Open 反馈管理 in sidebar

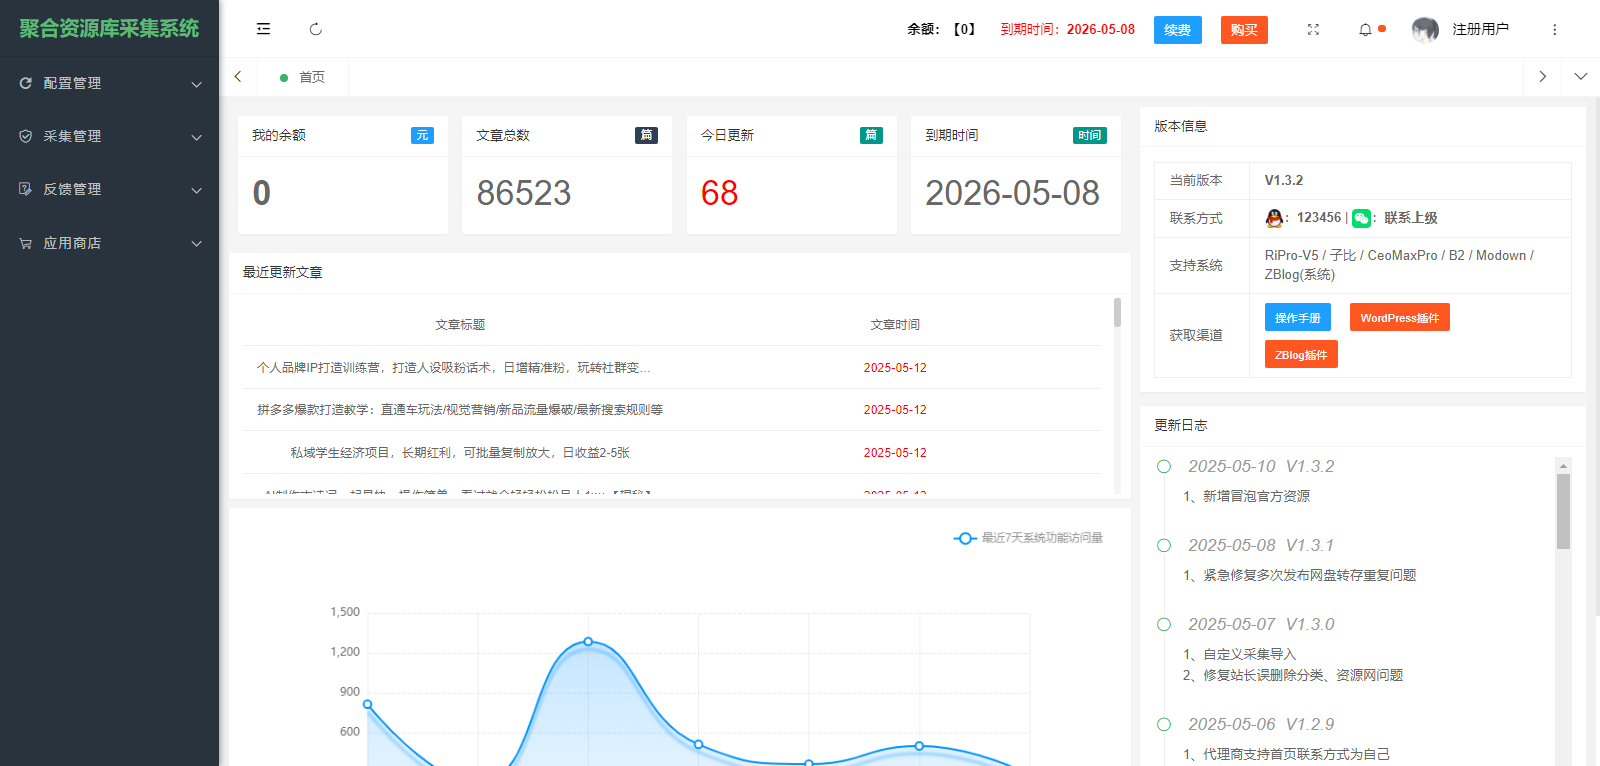click(x=109, y=189)
